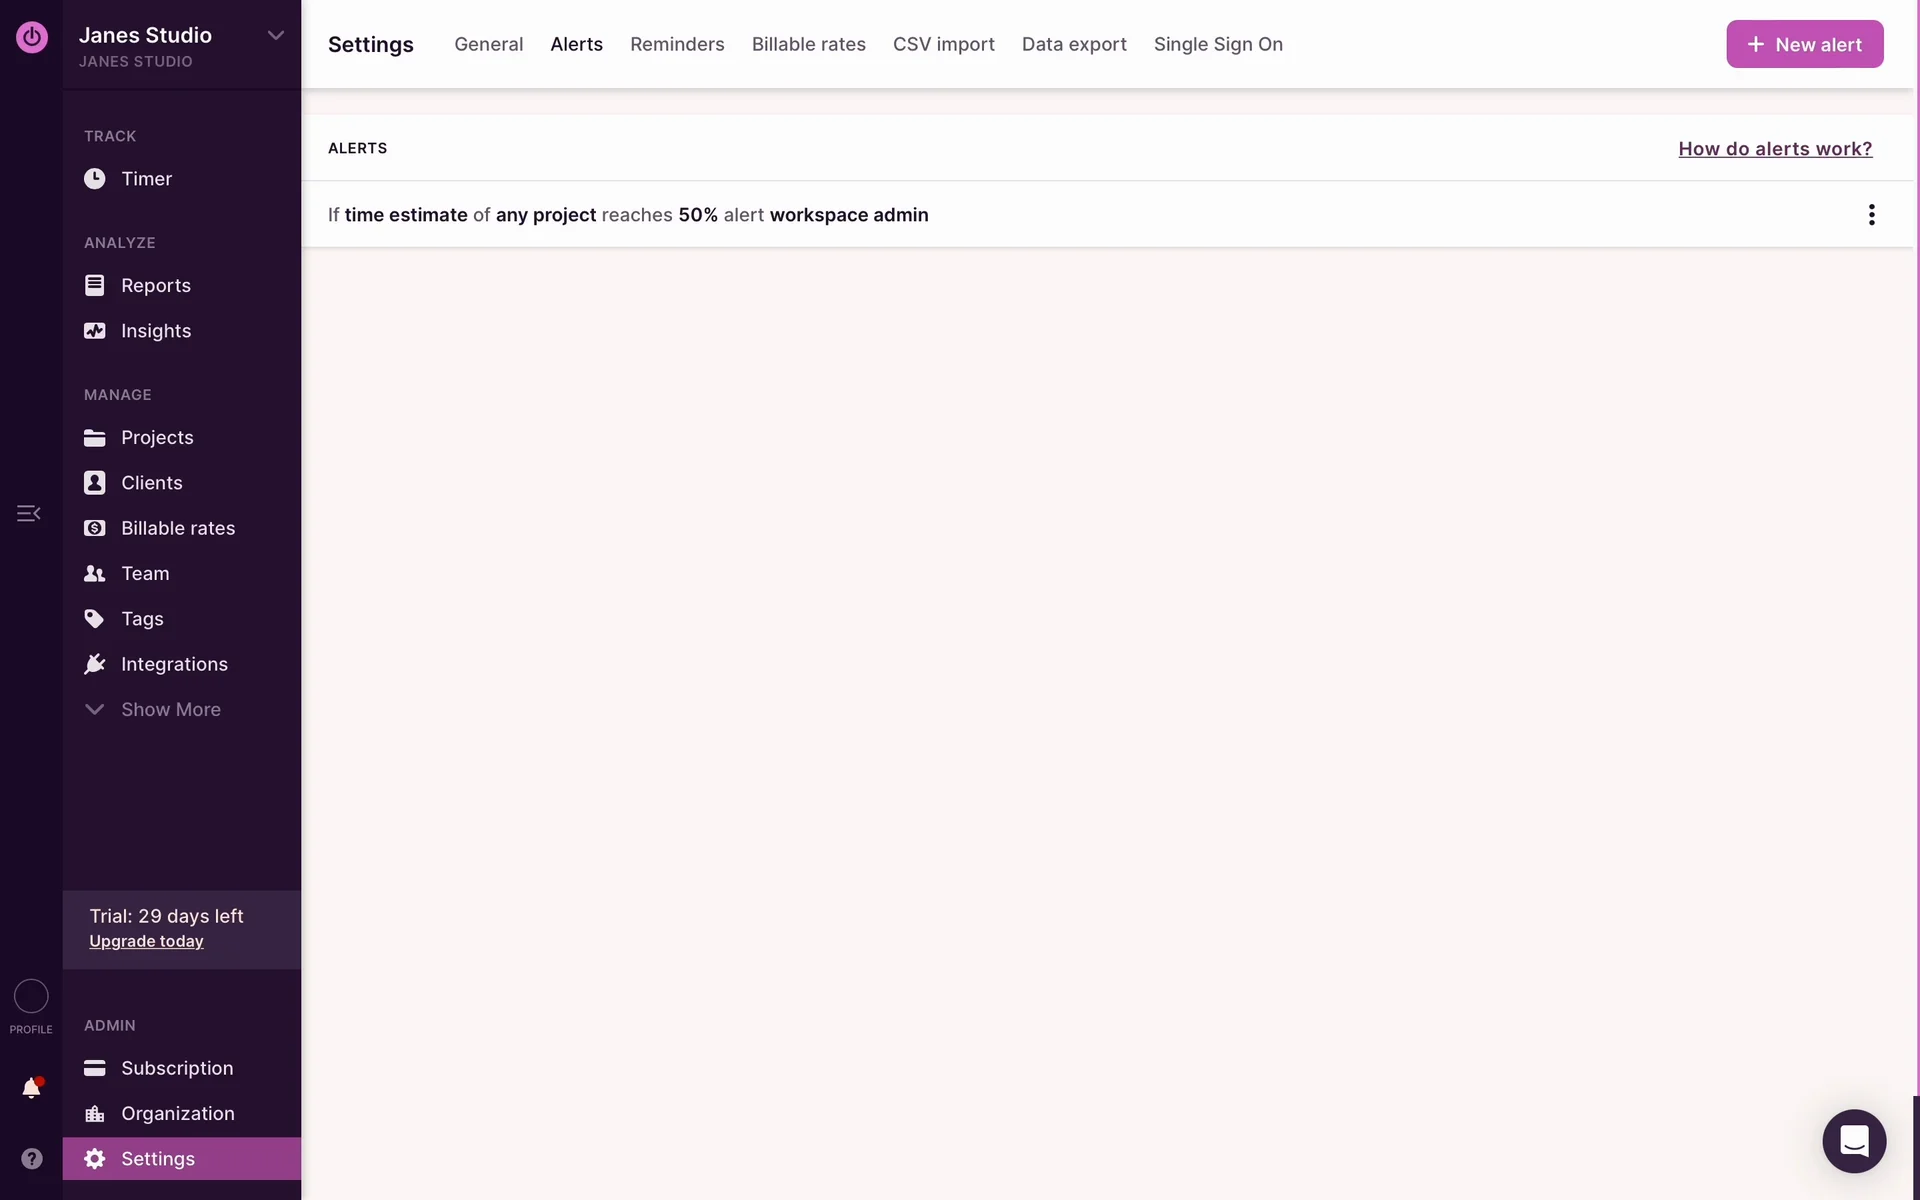Click the Tags label icon
Viewport: 1920px width, 1200px height.
click(94, 619)
